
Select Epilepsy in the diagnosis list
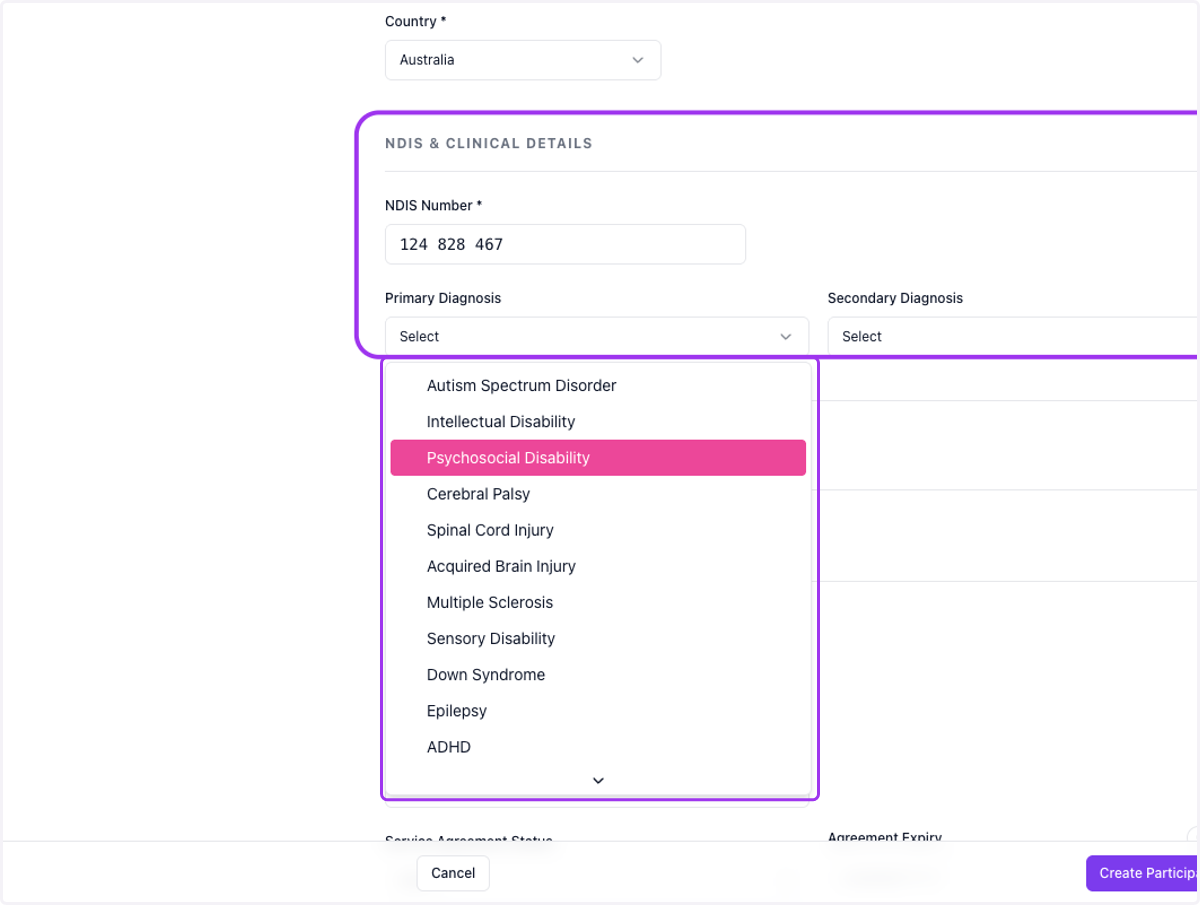pos(598,711)
